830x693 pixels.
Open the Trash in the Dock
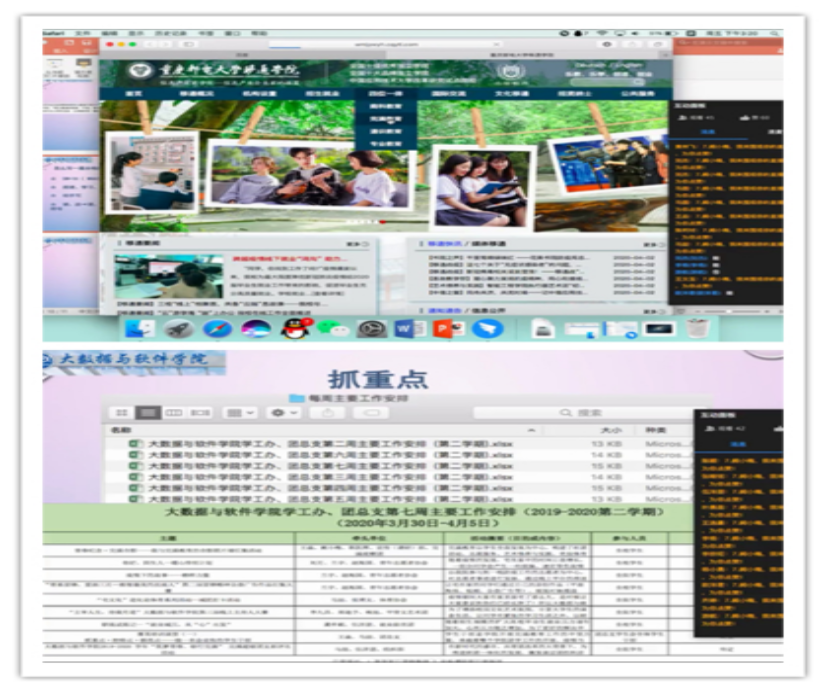(697, 328)
